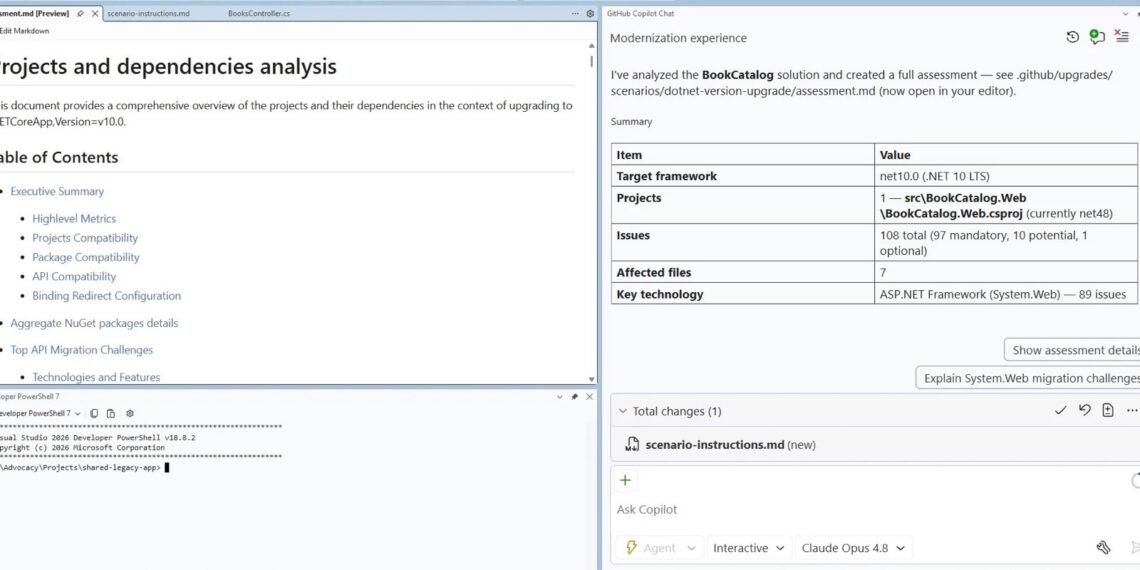This screenshot has height=570, width=1140.
Task: Show Copilot chat history
Action: coord(1072,37)
